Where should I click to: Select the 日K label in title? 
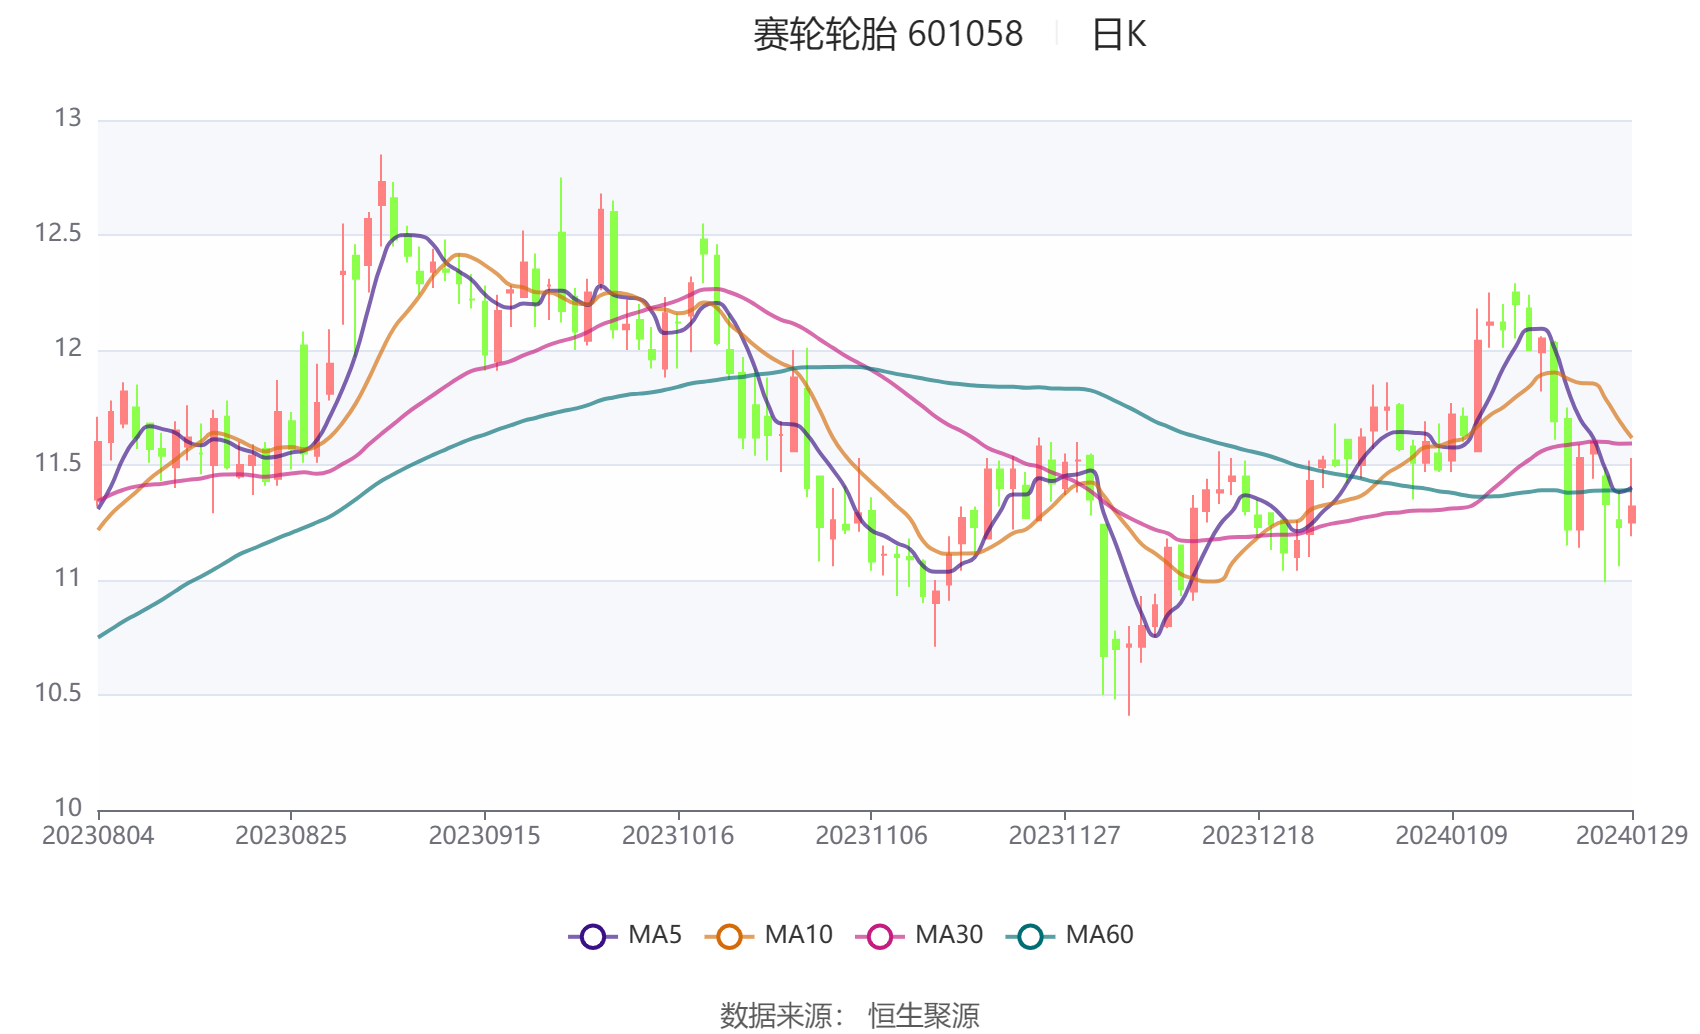click(1118, 35)
